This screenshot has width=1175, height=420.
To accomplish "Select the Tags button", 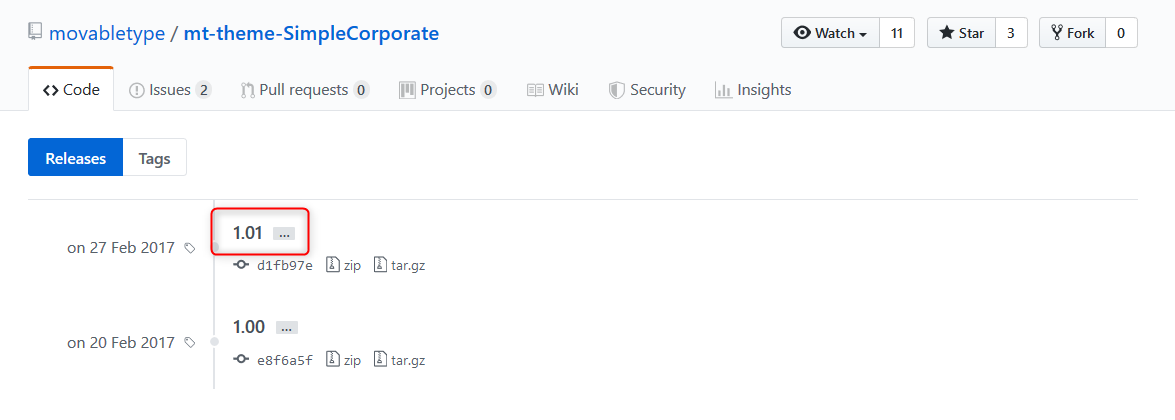I will point(154,158).
